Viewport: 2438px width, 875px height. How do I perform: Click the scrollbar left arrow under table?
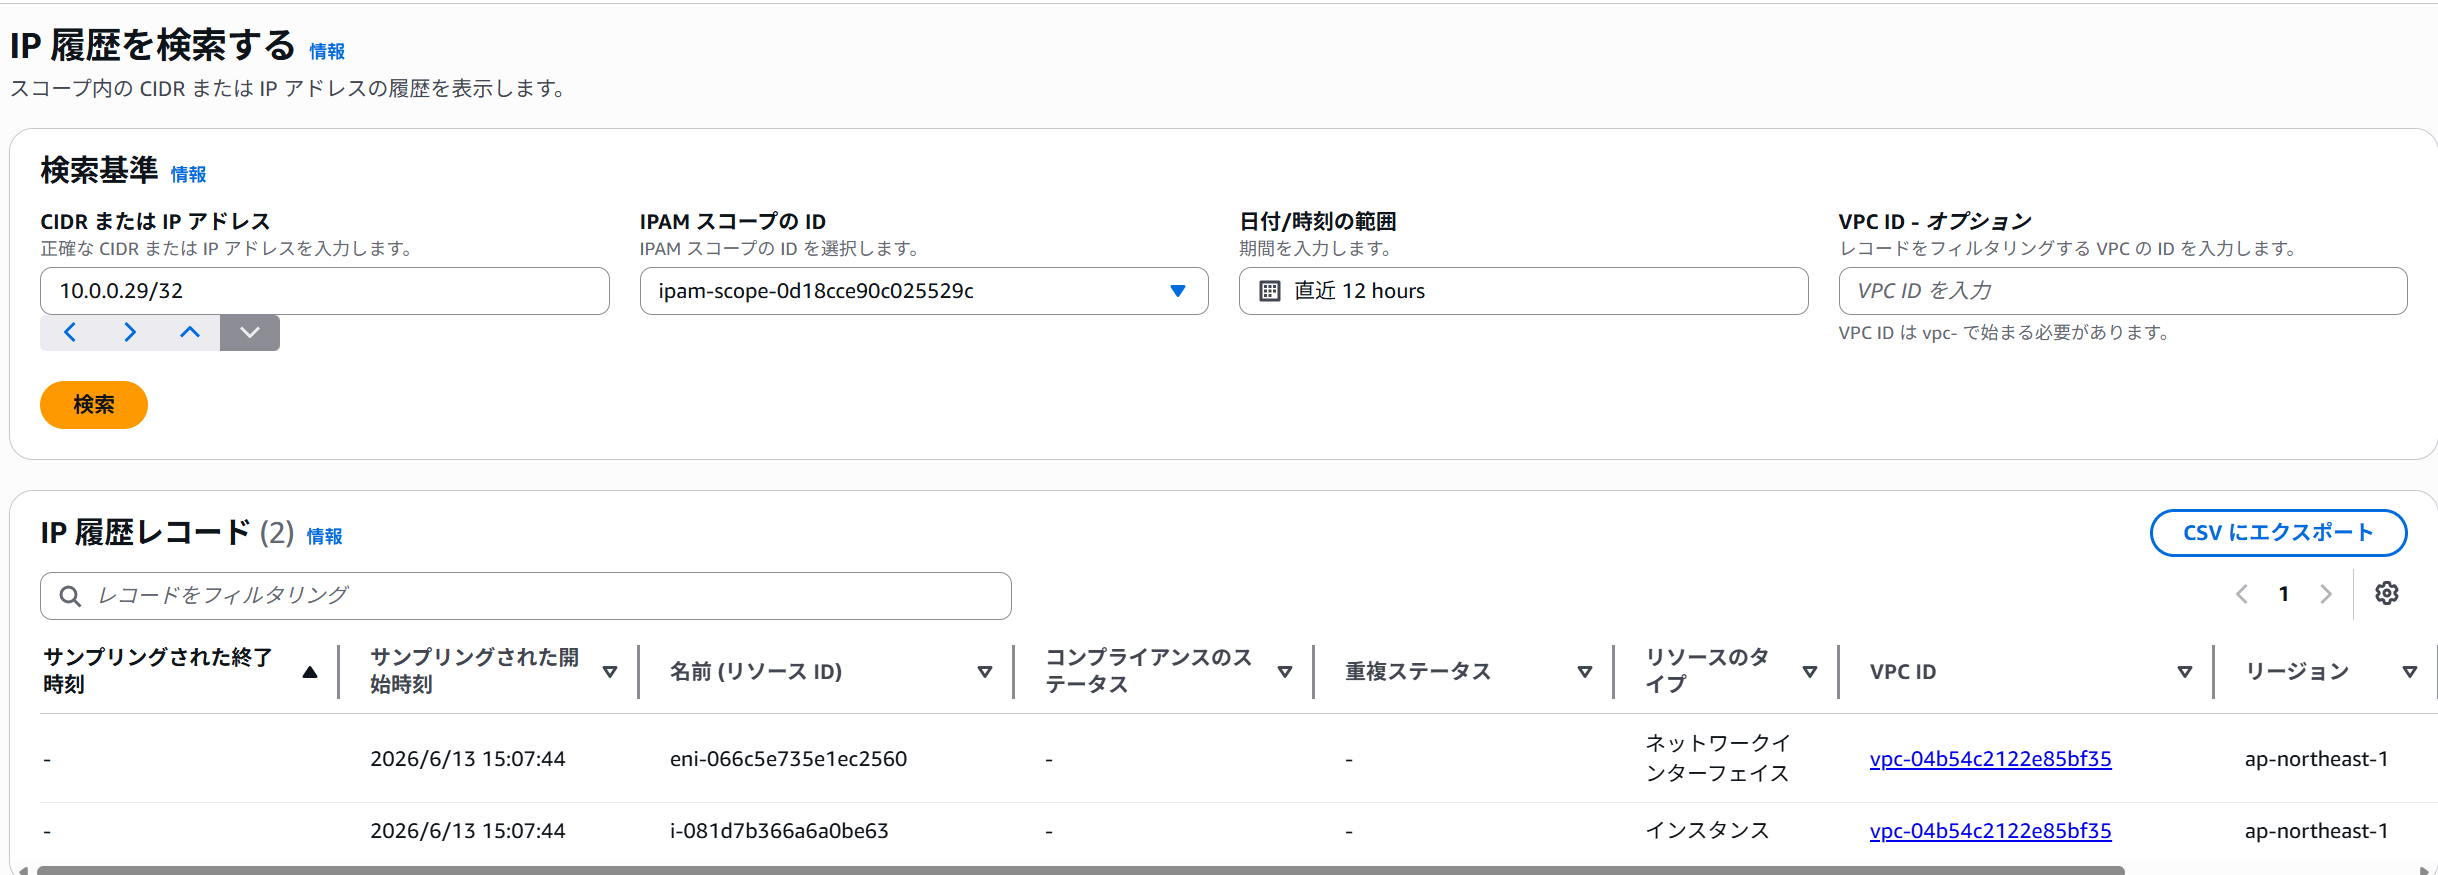click(x=22, y=870)
